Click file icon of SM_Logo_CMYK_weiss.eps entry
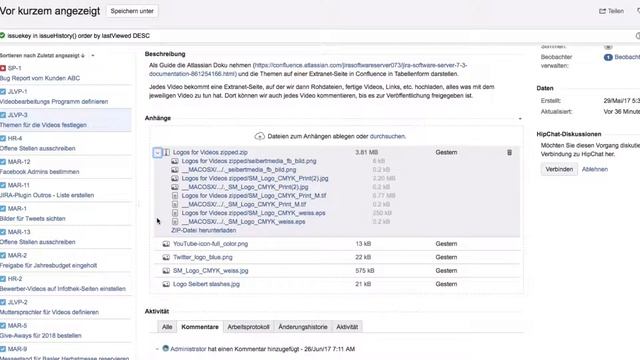Screen dimensions: 640x360 click(x=175, y=213)
